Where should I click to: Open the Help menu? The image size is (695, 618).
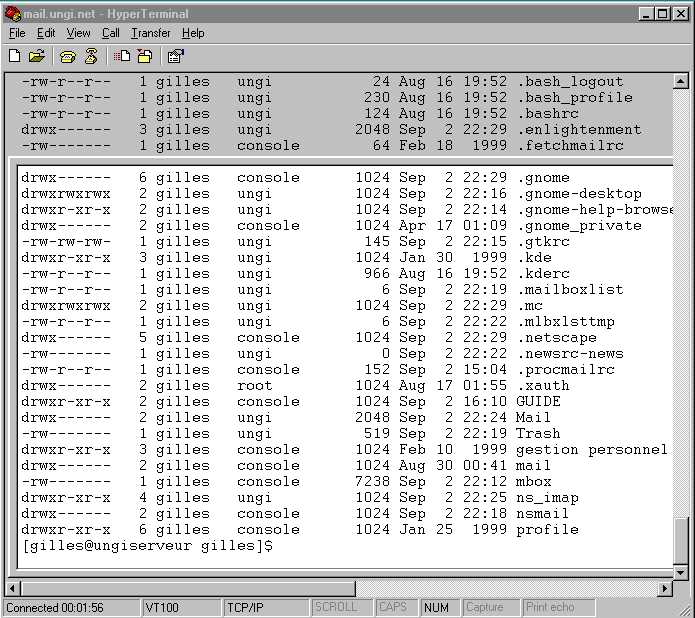pyautogui.click(x=193, y=33)
